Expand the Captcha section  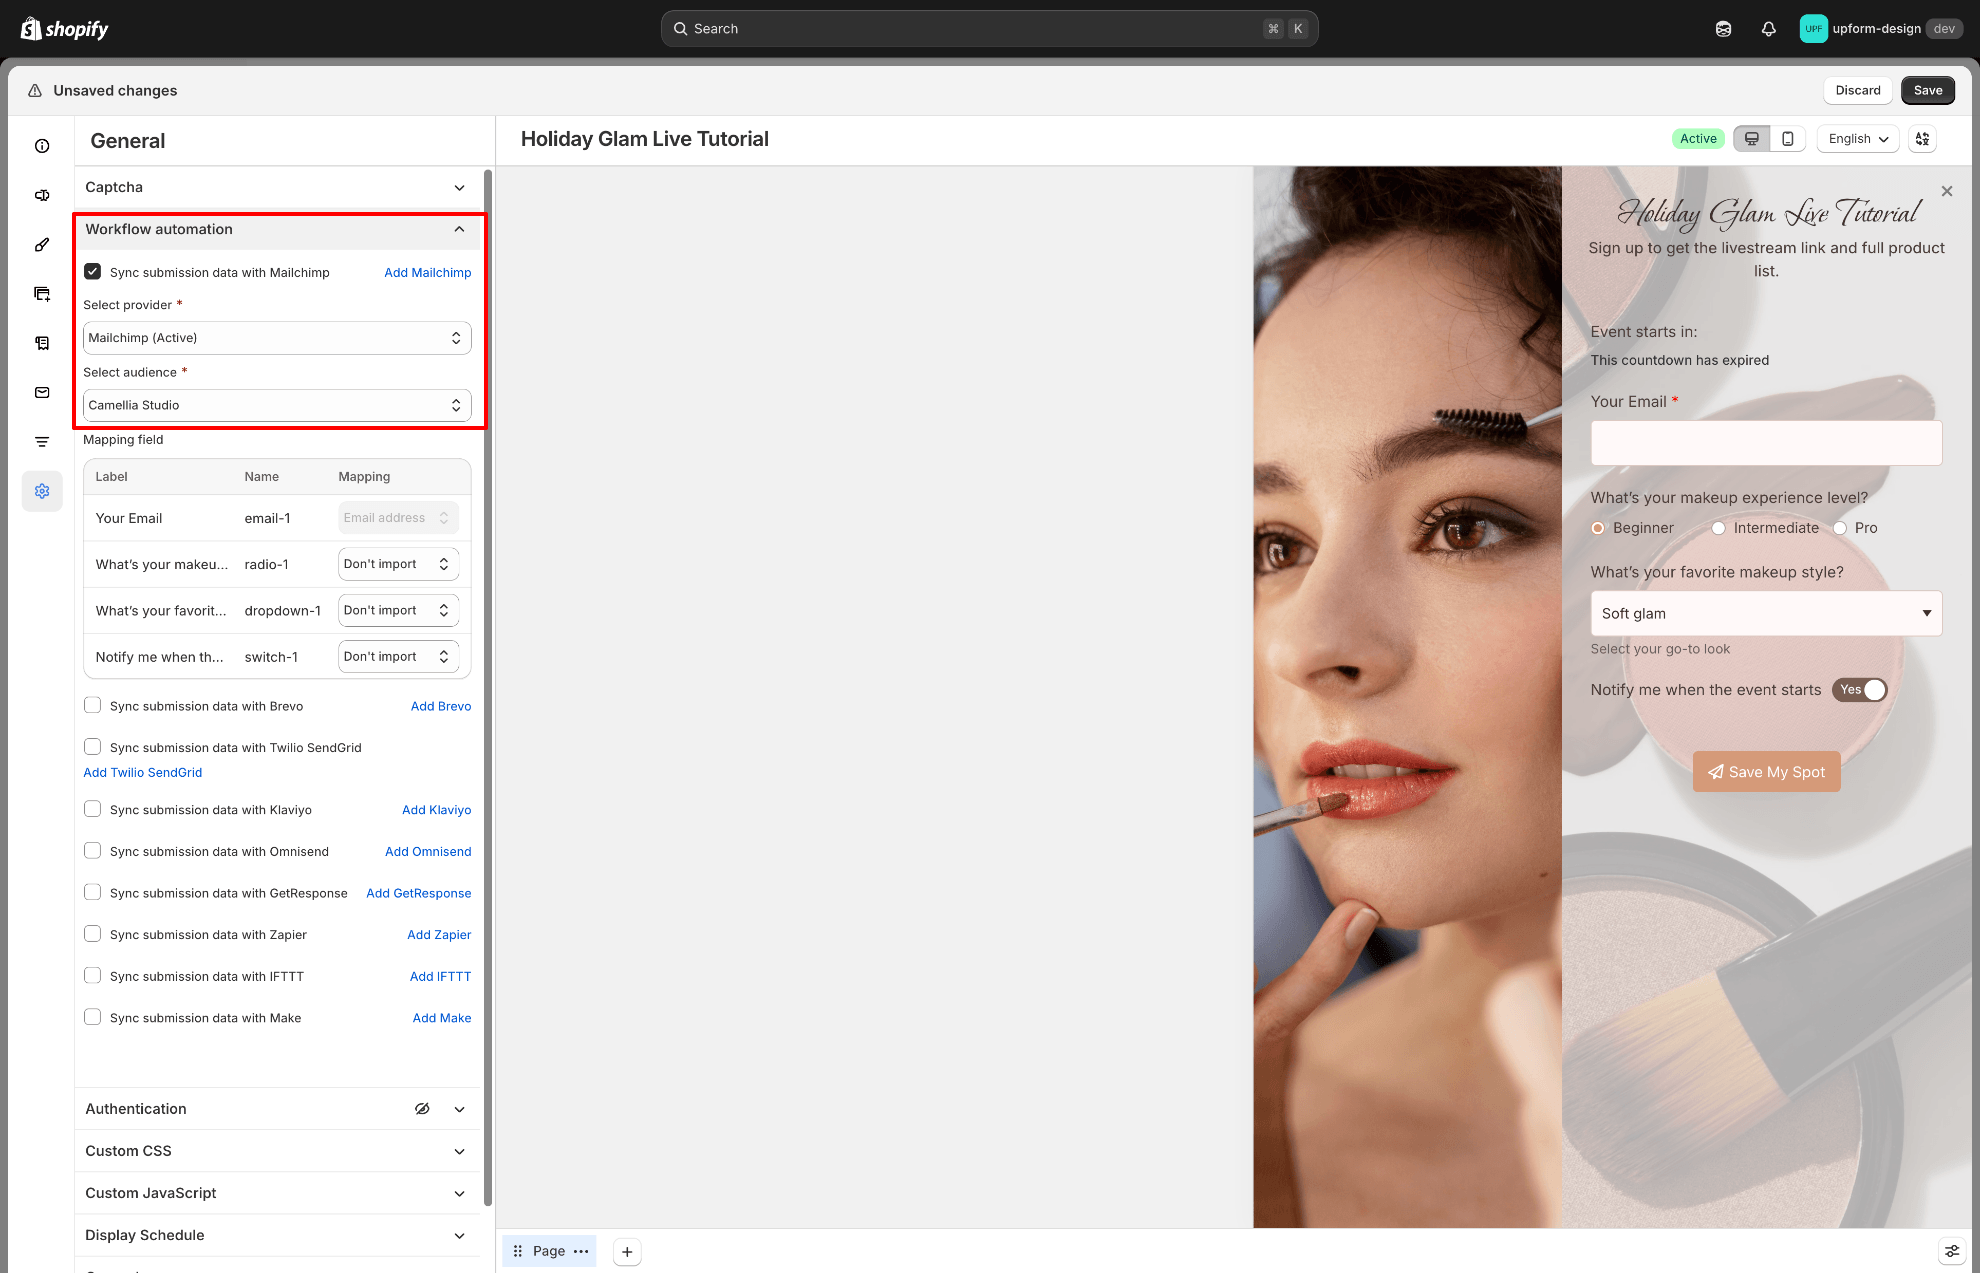point(278,187)
